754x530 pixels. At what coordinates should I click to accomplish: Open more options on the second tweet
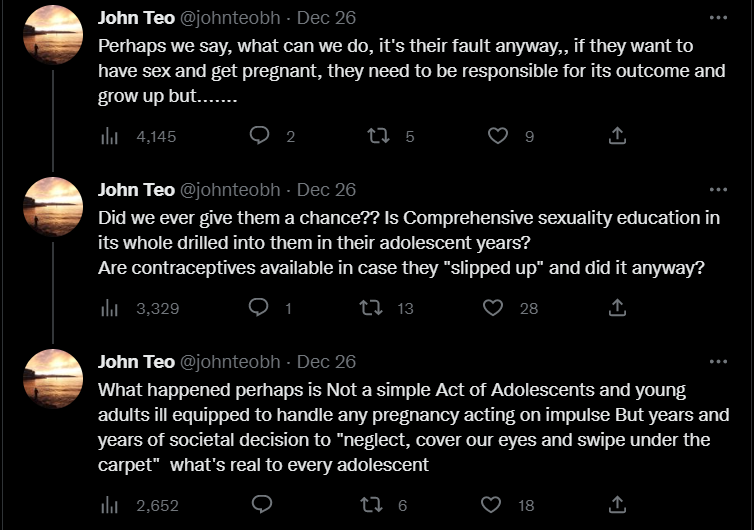pos(718,190)
